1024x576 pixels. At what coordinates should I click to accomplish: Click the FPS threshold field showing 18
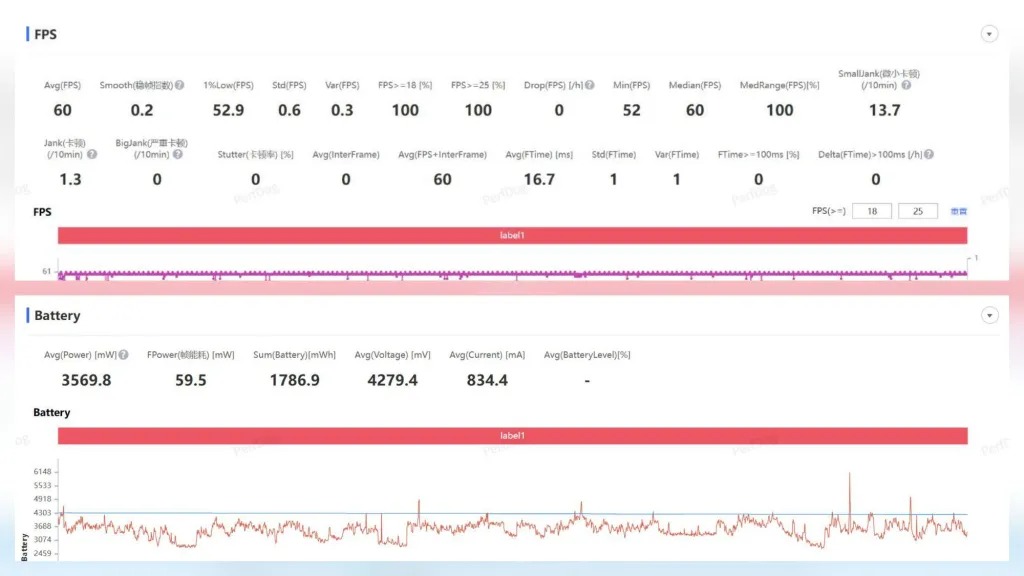[872, 211]
